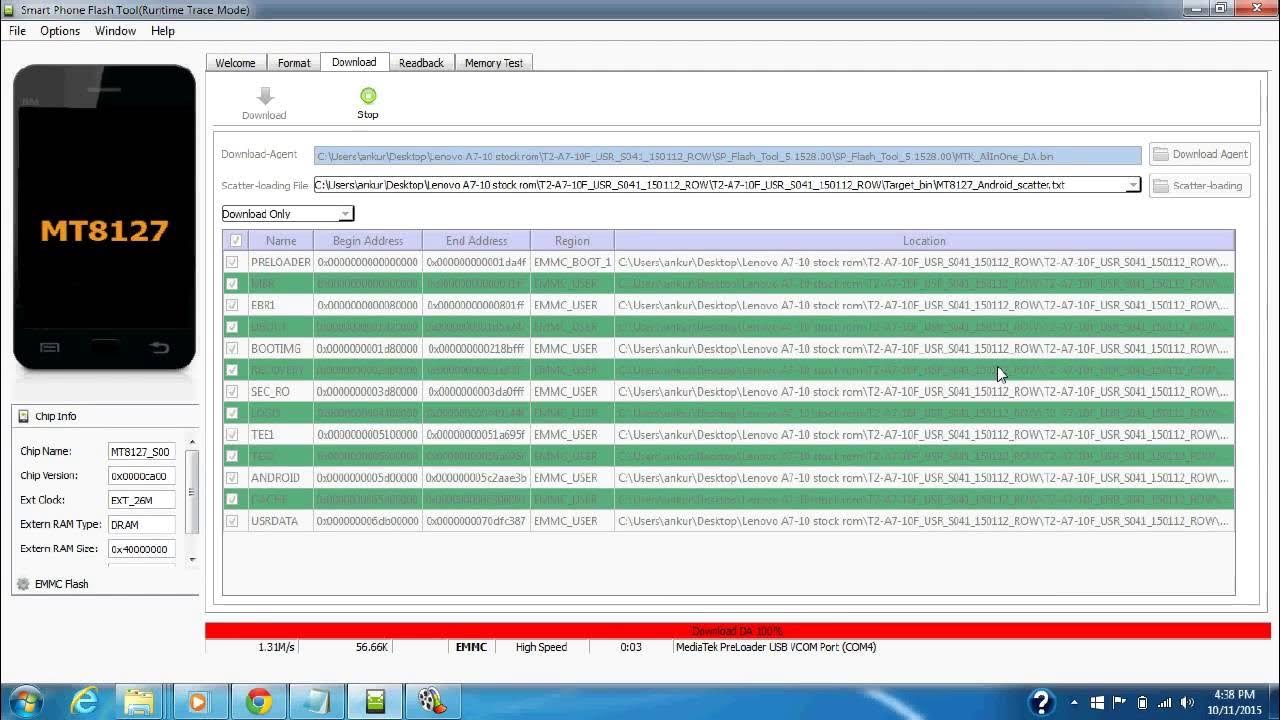The height and width of the screenshot is (720, 1280).
Task: Toggle the BOOTIMG row checkbox
Action: (x=233, y=348)
